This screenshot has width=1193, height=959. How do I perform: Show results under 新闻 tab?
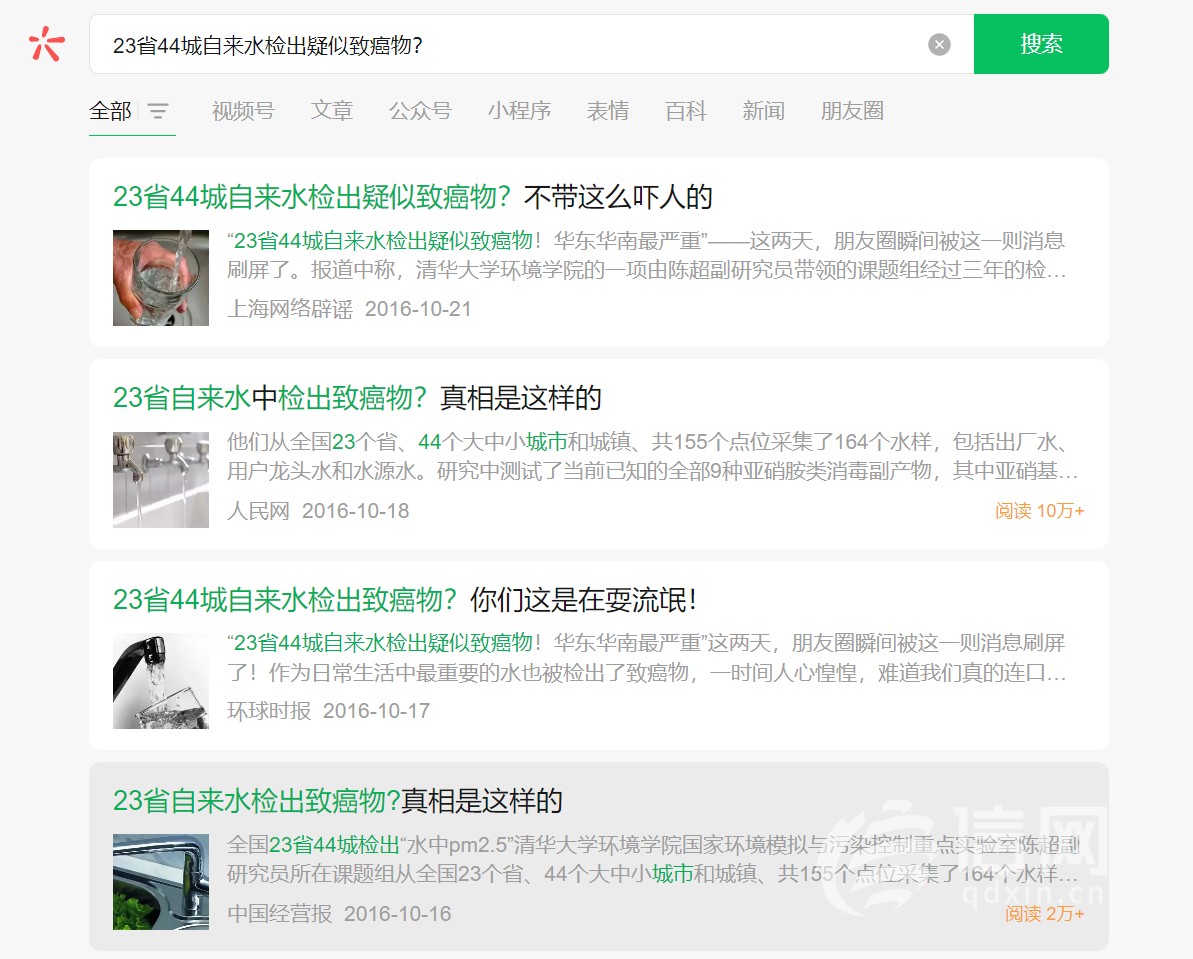click(764, 111)
